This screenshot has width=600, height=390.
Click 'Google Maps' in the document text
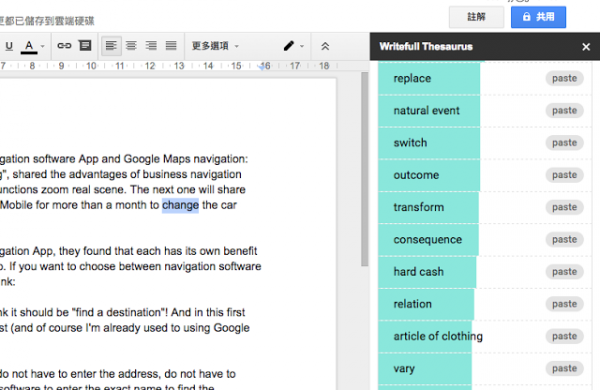[x=157, y=159]
